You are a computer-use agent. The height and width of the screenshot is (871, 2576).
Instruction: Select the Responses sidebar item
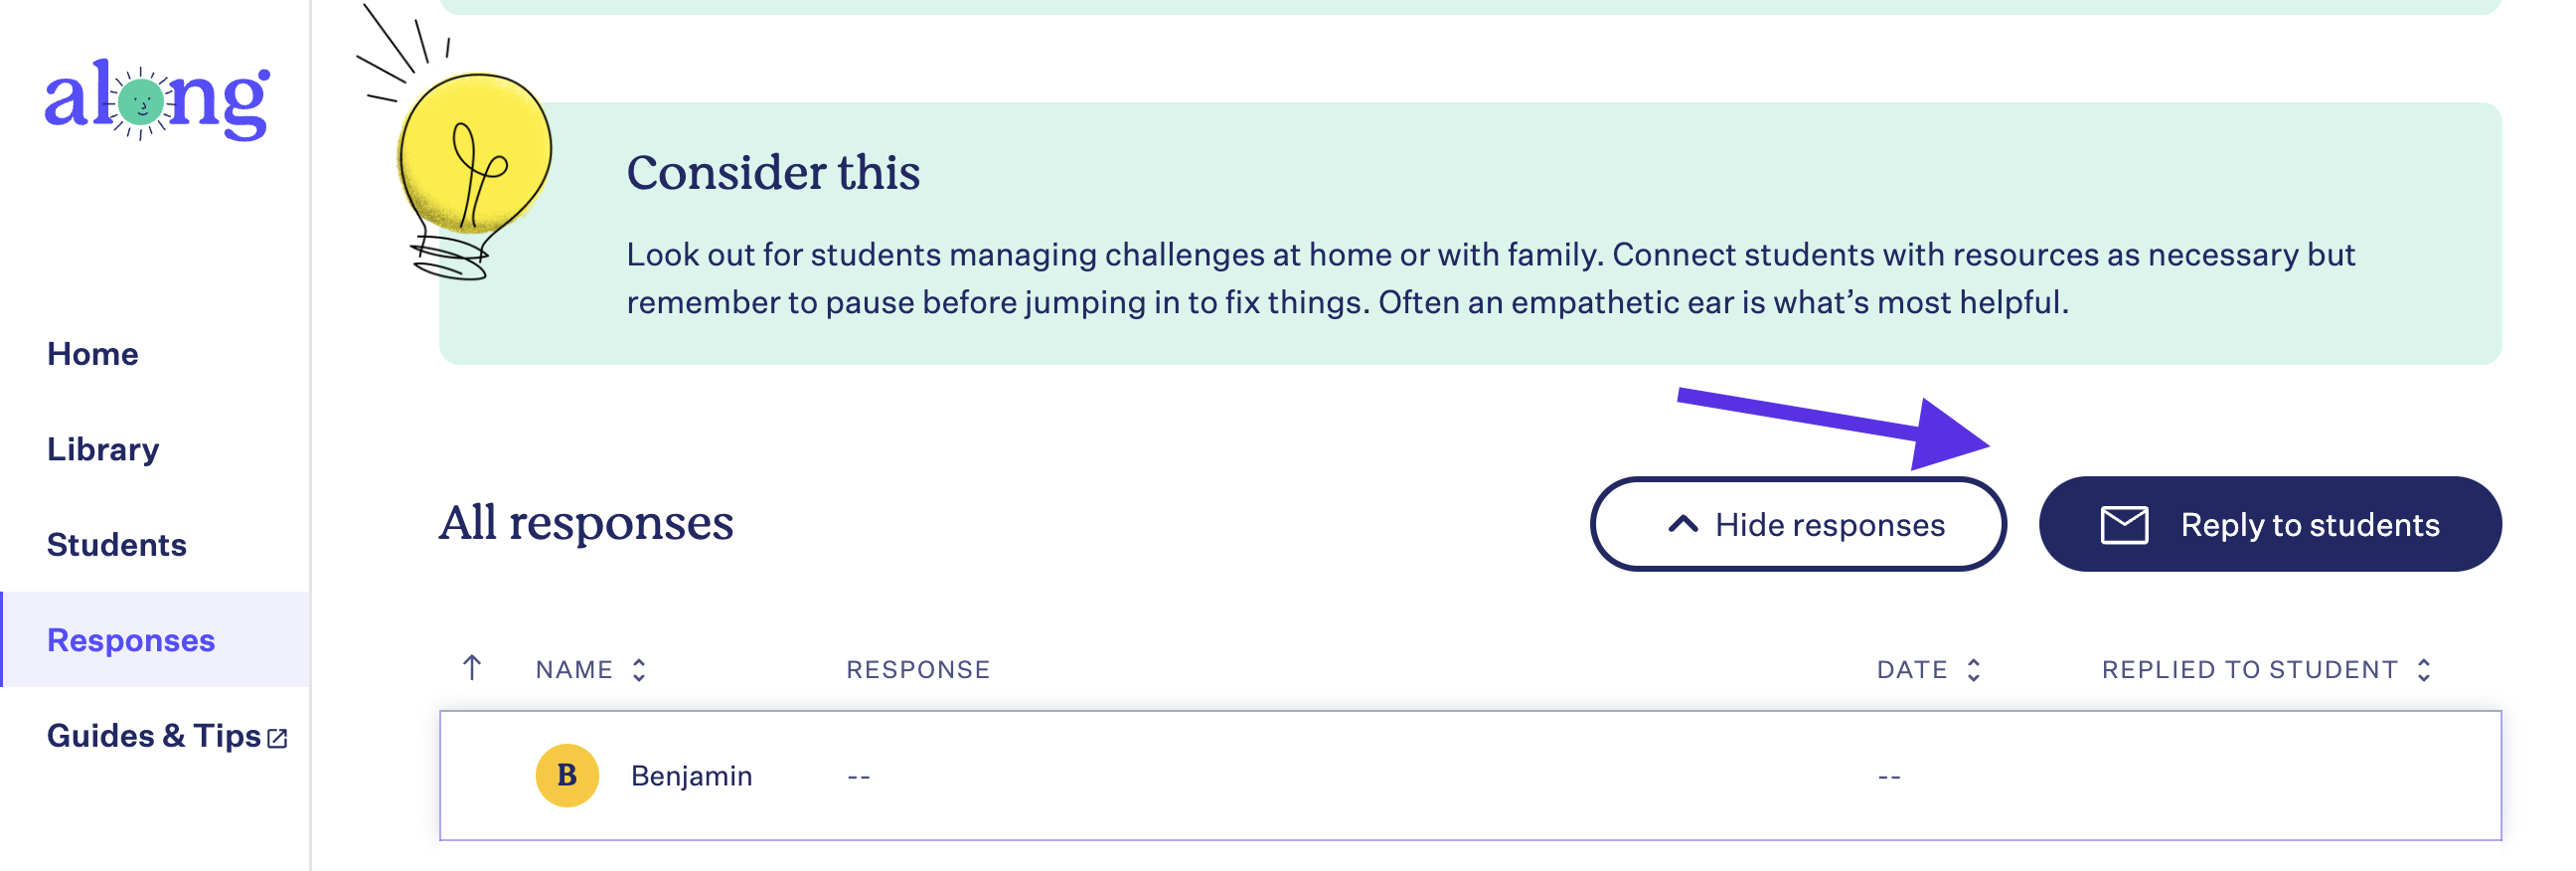(156, 640)
